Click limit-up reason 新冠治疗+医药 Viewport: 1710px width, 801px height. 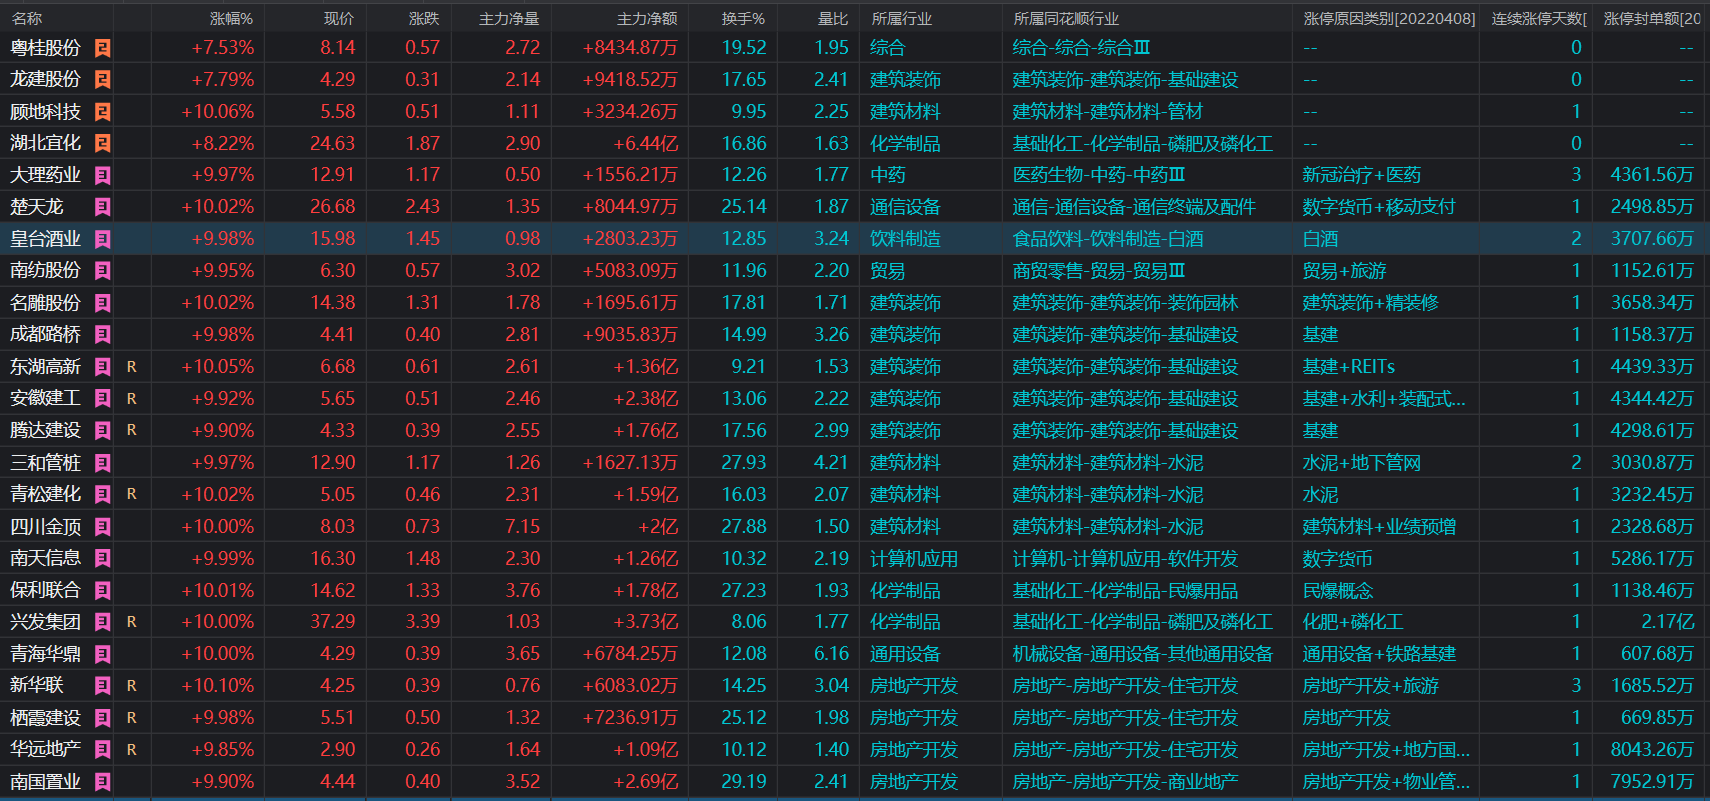point(1361,175)
